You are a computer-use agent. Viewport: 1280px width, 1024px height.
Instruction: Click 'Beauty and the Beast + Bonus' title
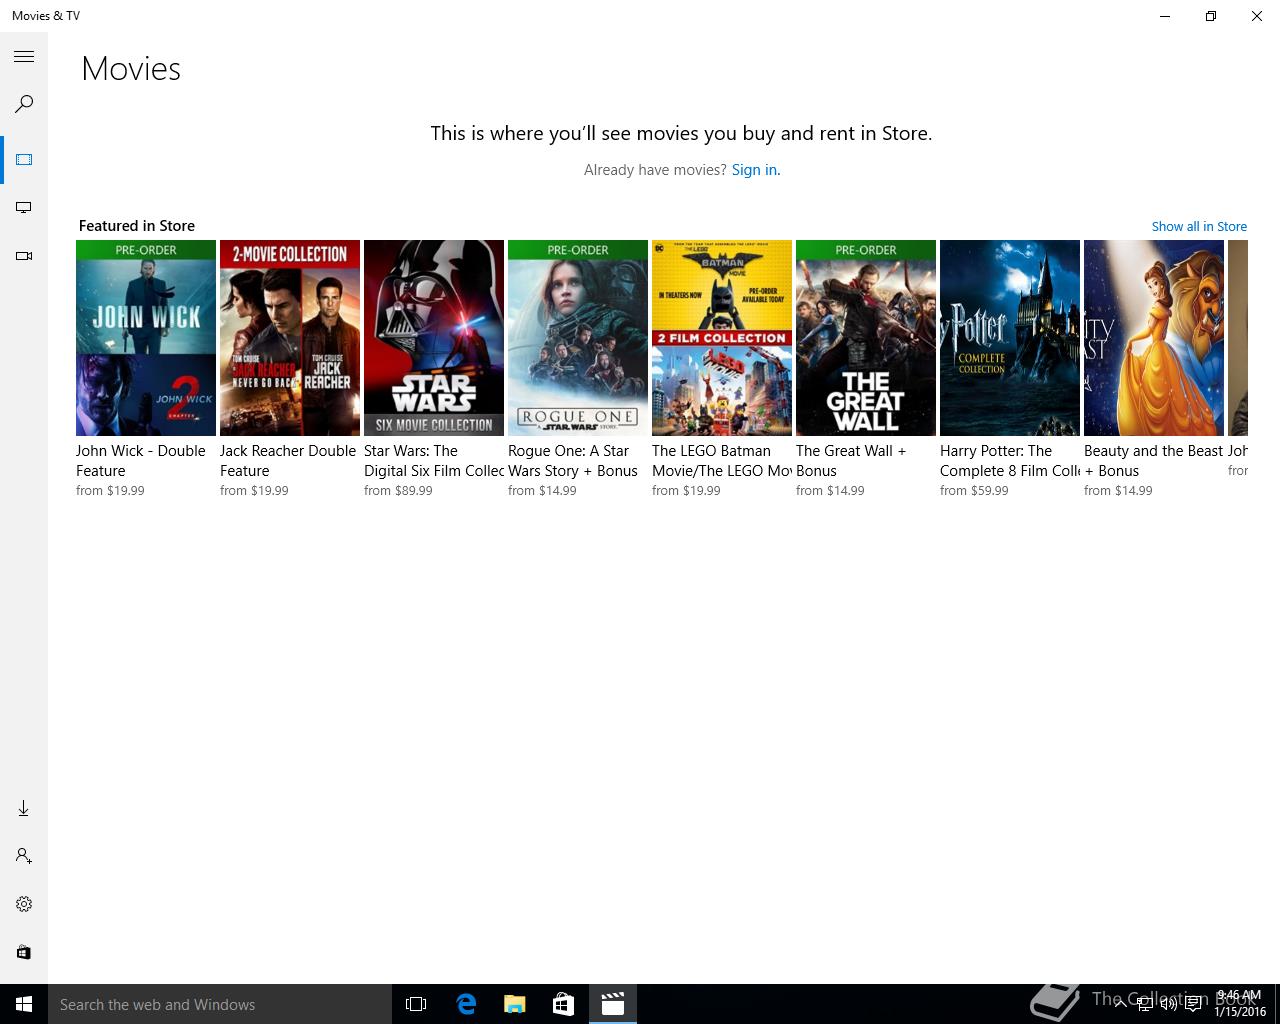point(1154,461)
